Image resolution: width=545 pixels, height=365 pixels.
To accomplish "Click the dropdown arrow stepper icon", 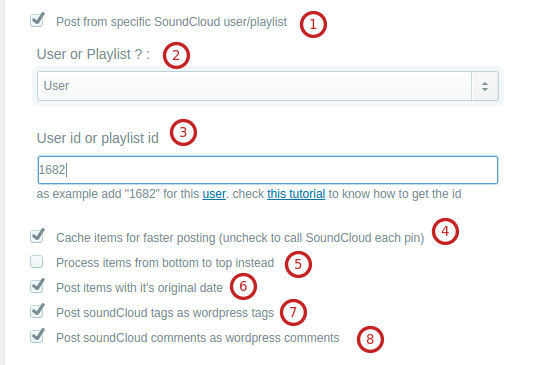I will 485,86.
